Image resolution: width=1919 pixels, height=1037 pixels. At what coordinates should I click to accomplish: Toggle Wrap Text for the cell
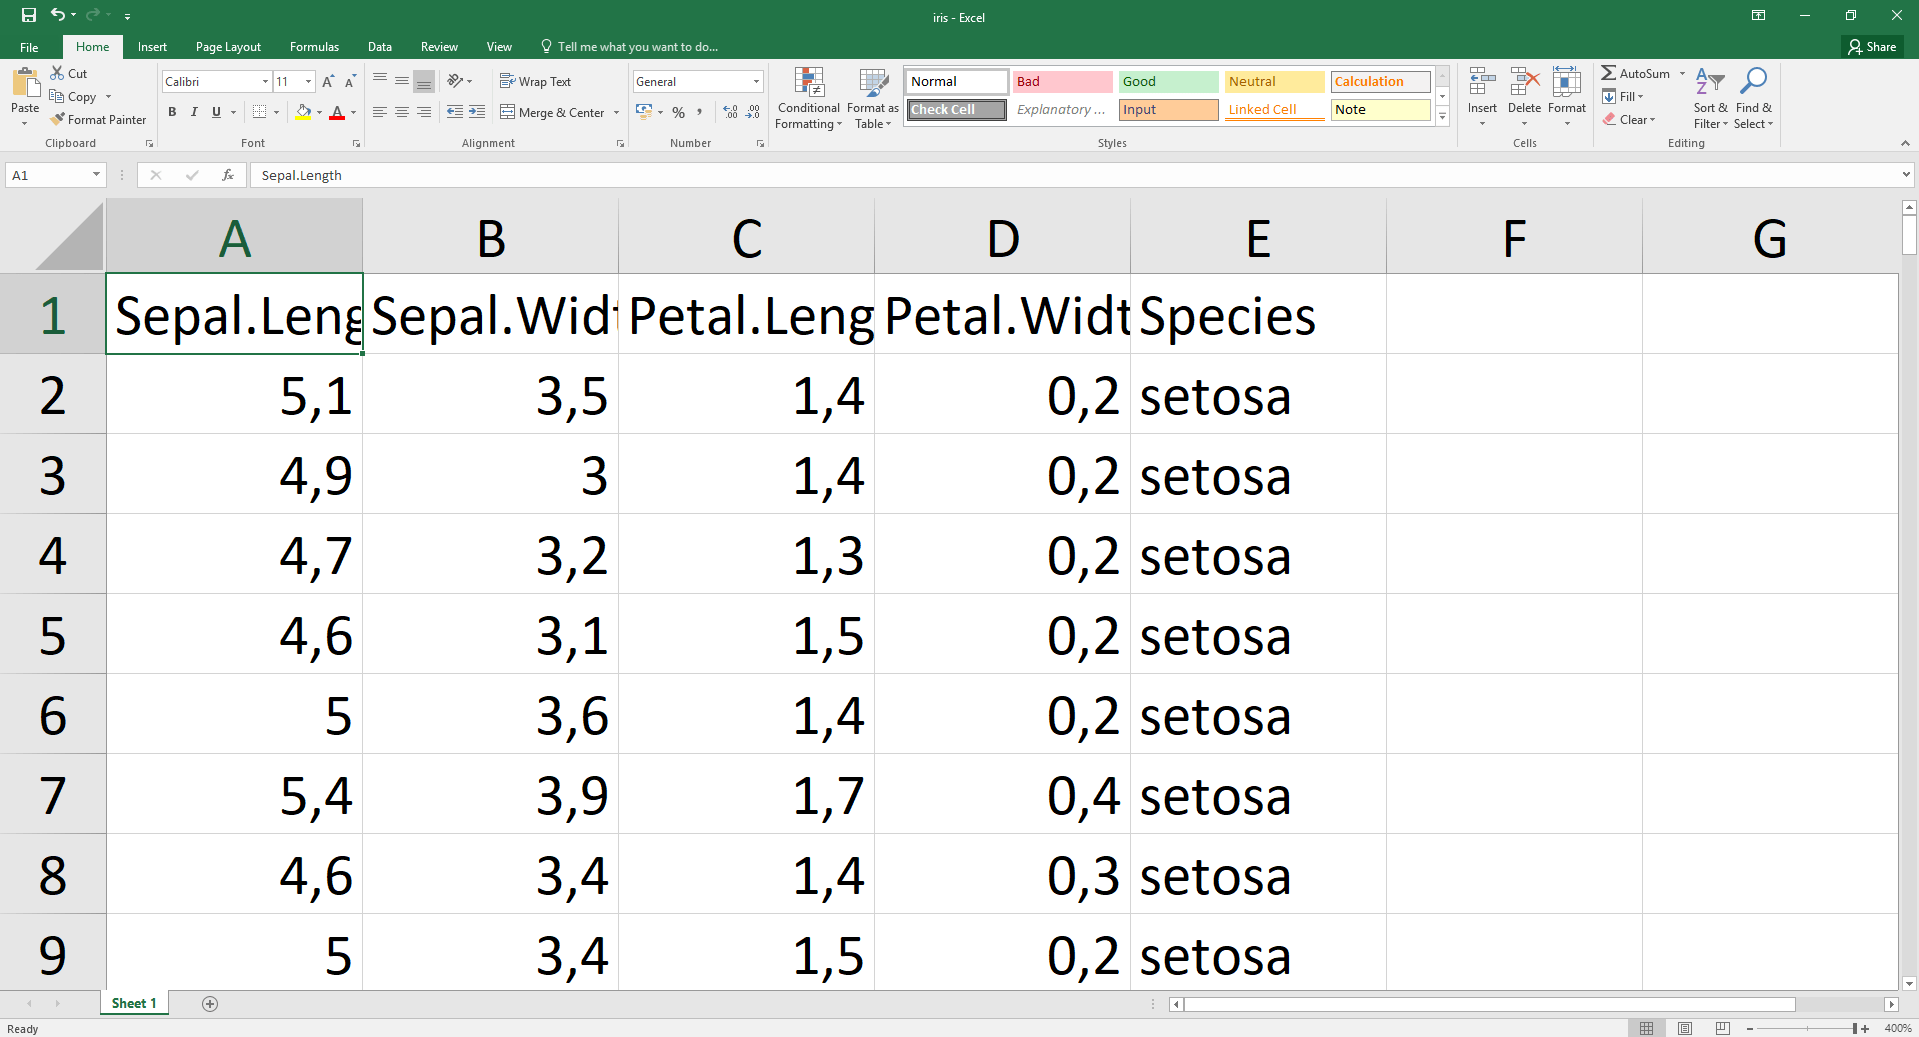point(535,82)
